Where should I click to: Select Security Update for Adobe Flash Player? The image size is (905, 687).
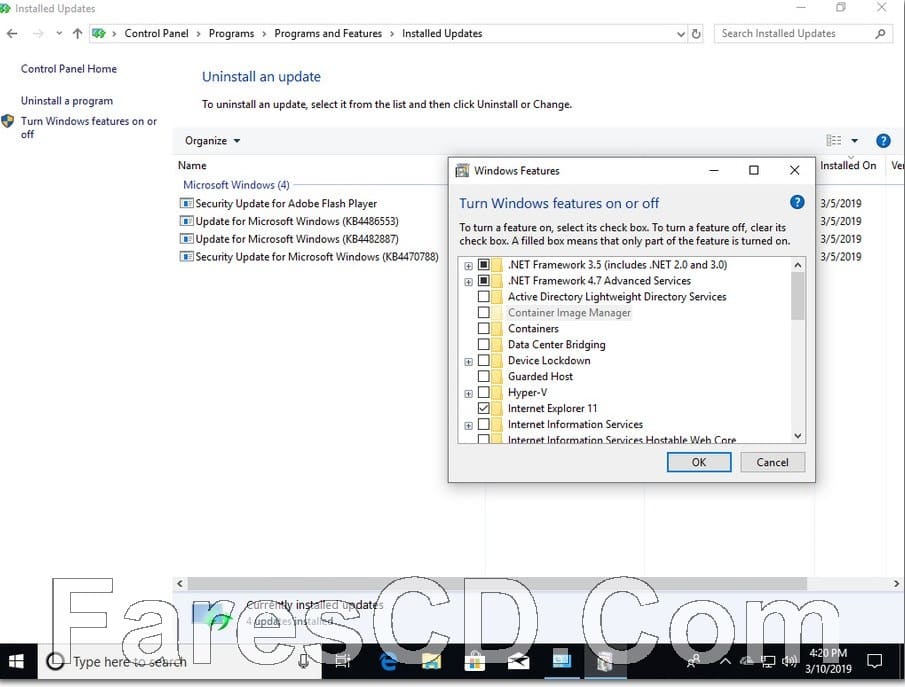click(x=286, y=203)
